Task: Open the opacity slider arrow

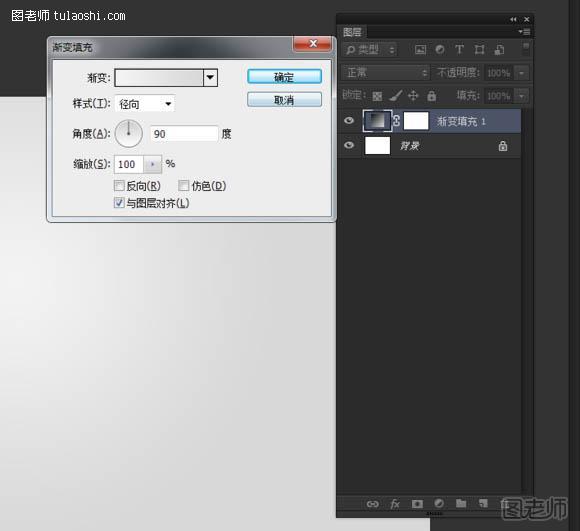Action: pyautogui.click(x=522, y=73)
